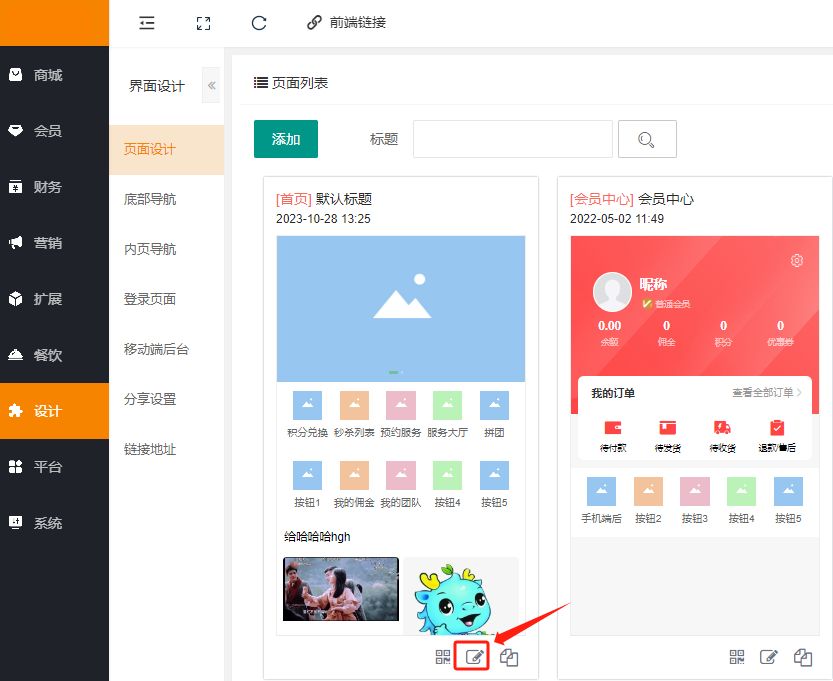Click the magnifier search button
The height and width of the screenshot is (681, 833).
tap(647, 139)
